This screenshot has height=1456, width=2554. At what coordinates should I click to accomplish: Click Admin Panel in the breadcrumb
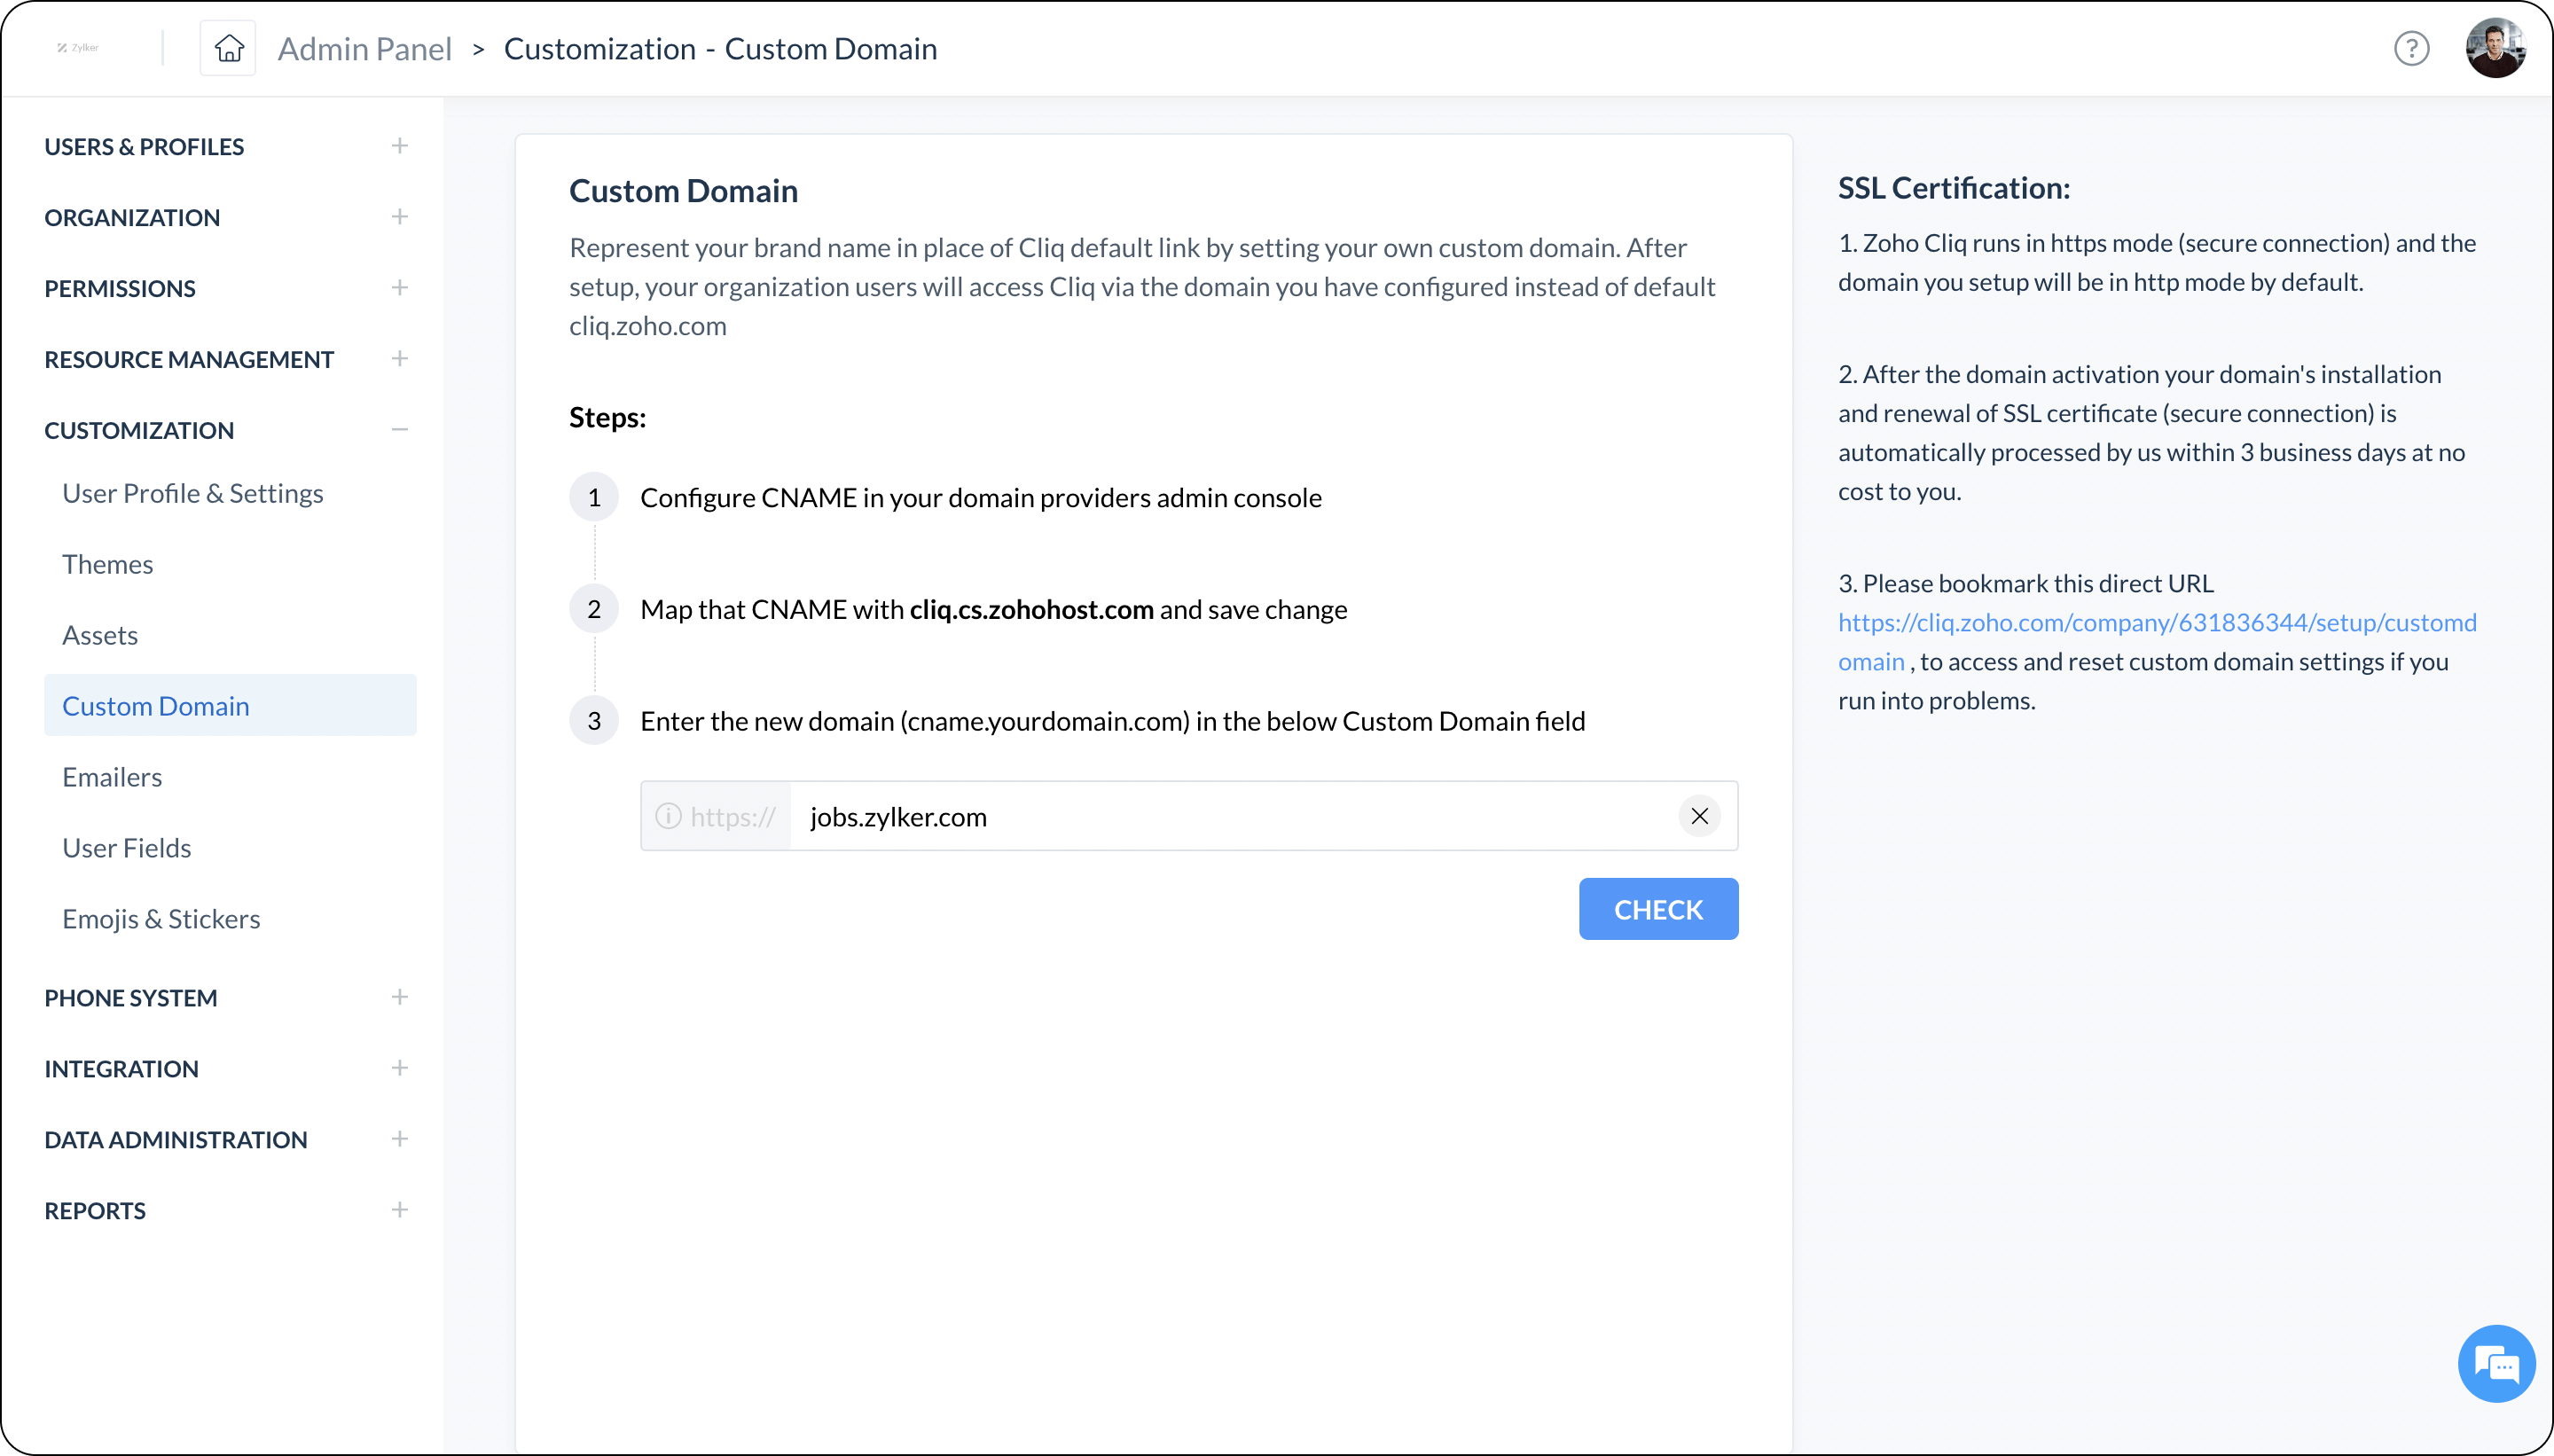pos(365,48)
